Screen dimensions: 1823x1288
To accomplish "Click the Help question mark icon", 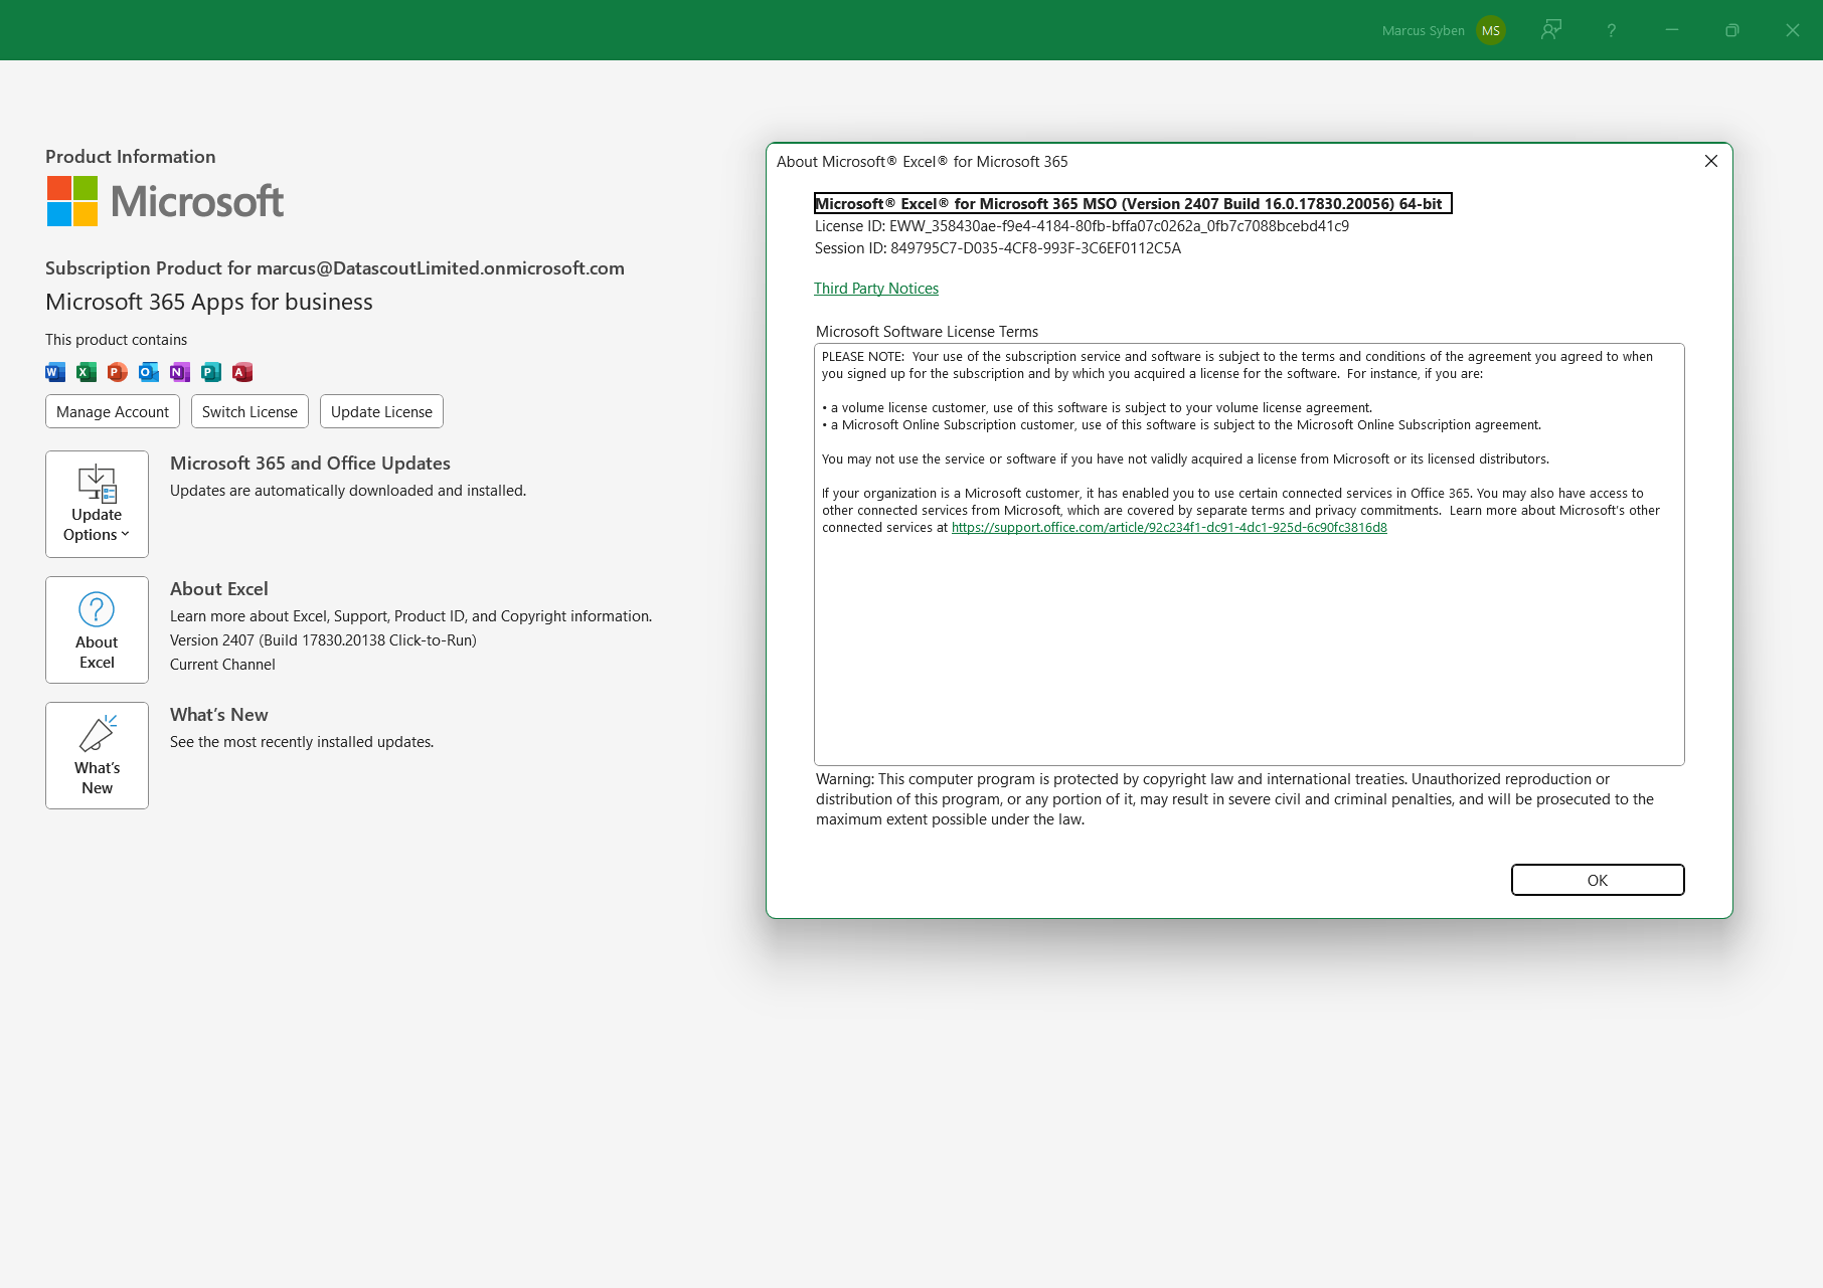I will point(1611,30).
